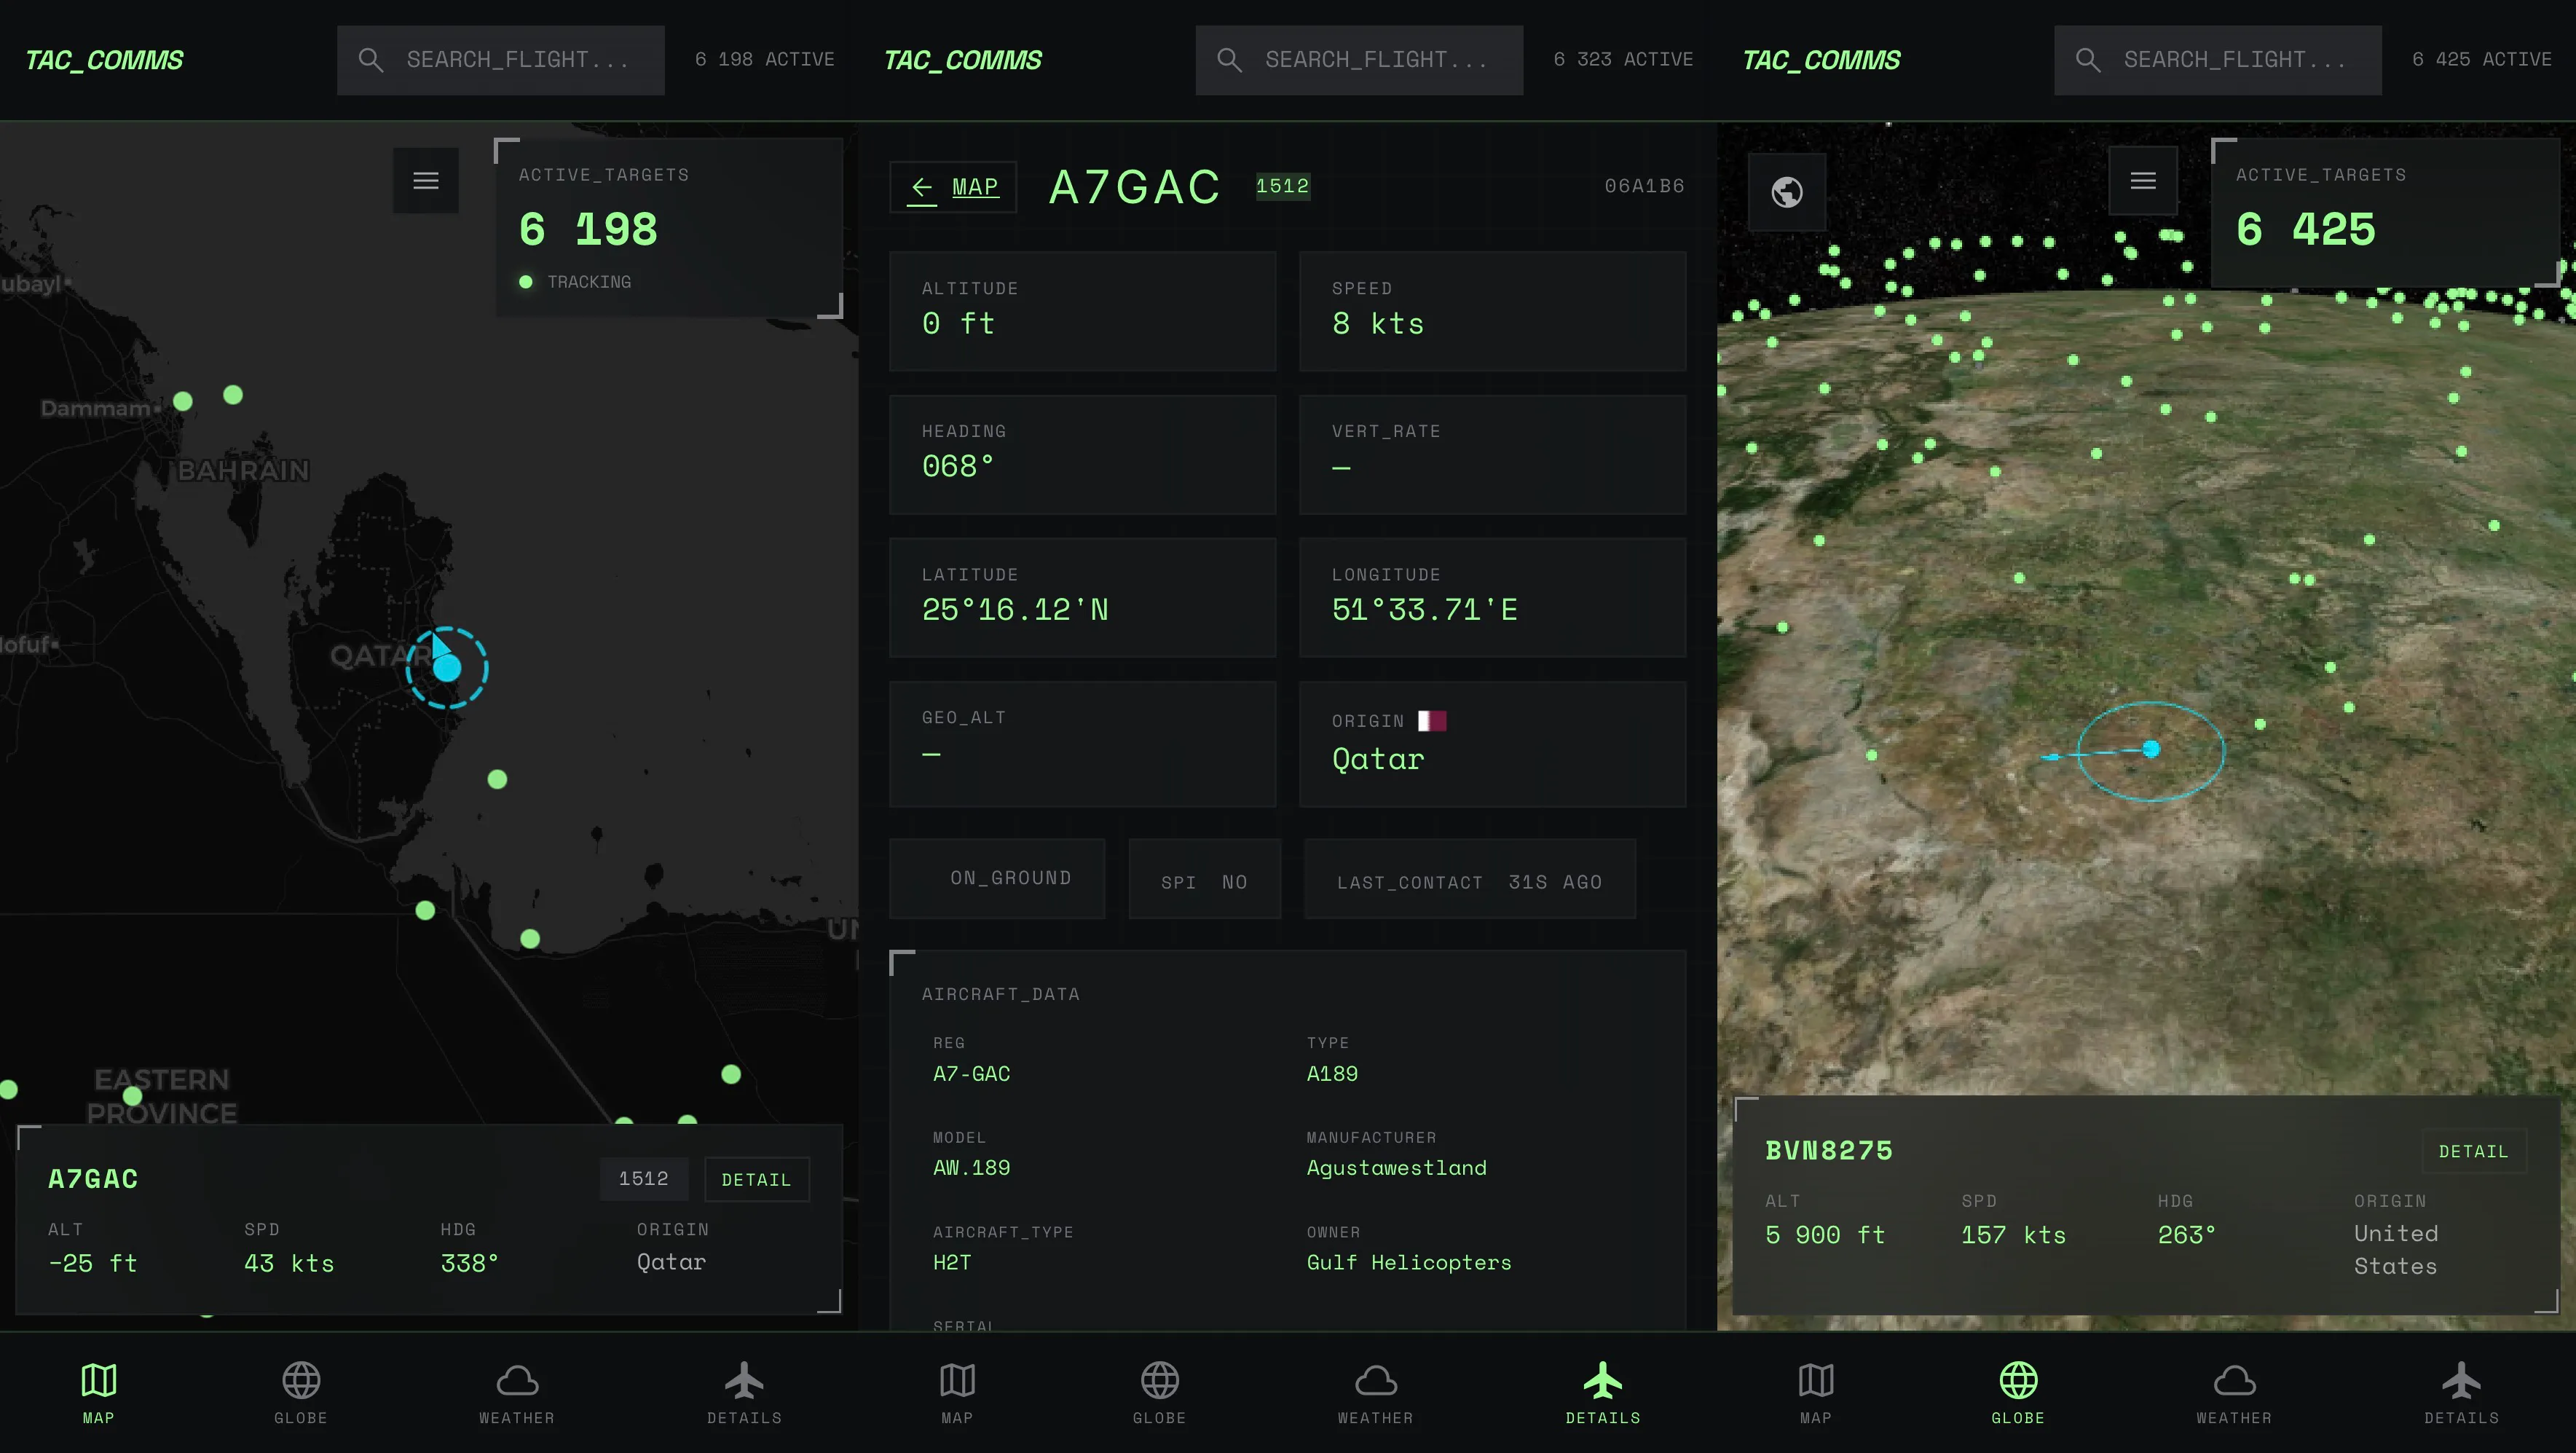Click the Qatar flag in ORIGIN tile

click(x=1432, y=721)
